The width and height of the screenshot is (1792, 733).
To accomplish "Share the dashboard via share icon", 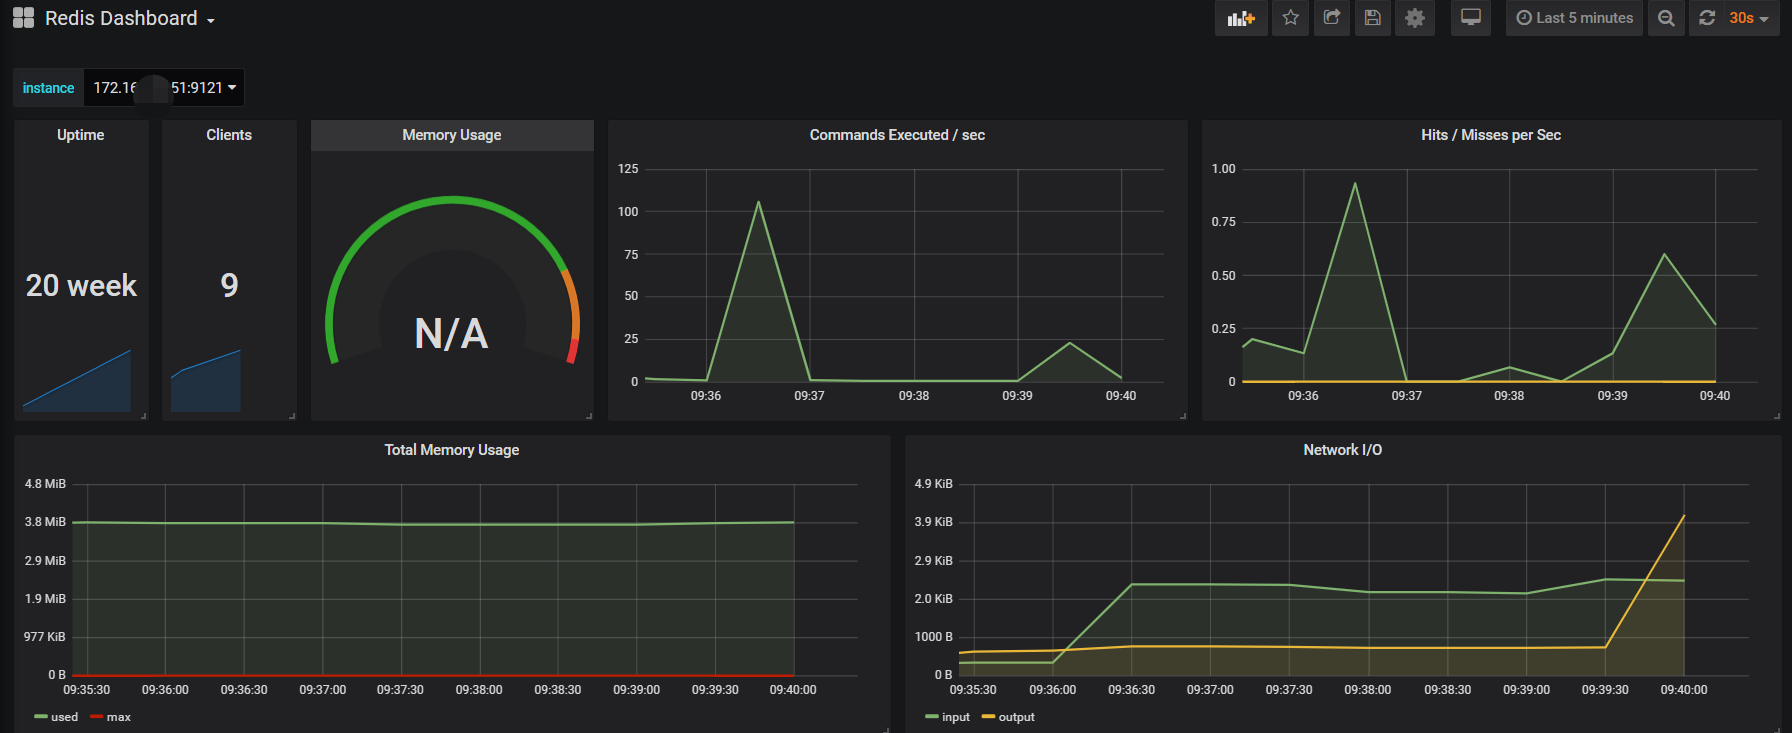I will tap(1332, 18).
